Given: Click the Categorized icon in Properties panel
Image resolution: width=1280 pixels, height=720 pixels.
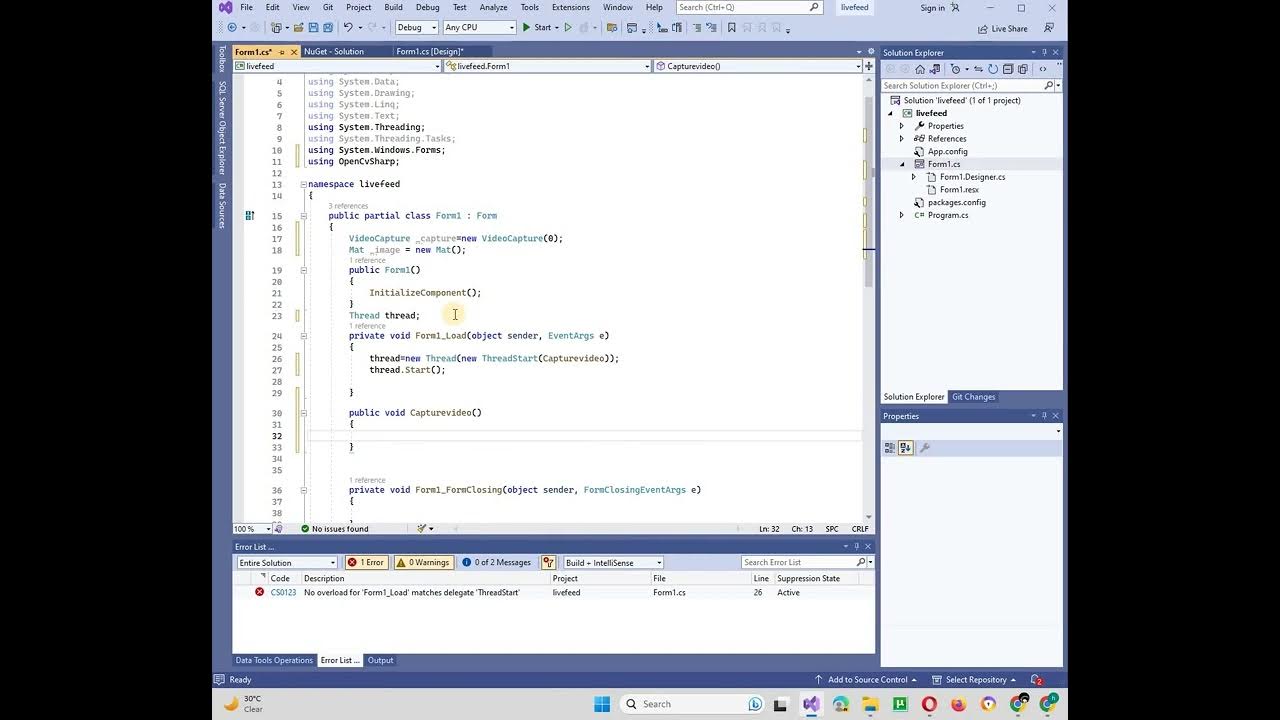Looking at the screenshot, I should point(890,448).
